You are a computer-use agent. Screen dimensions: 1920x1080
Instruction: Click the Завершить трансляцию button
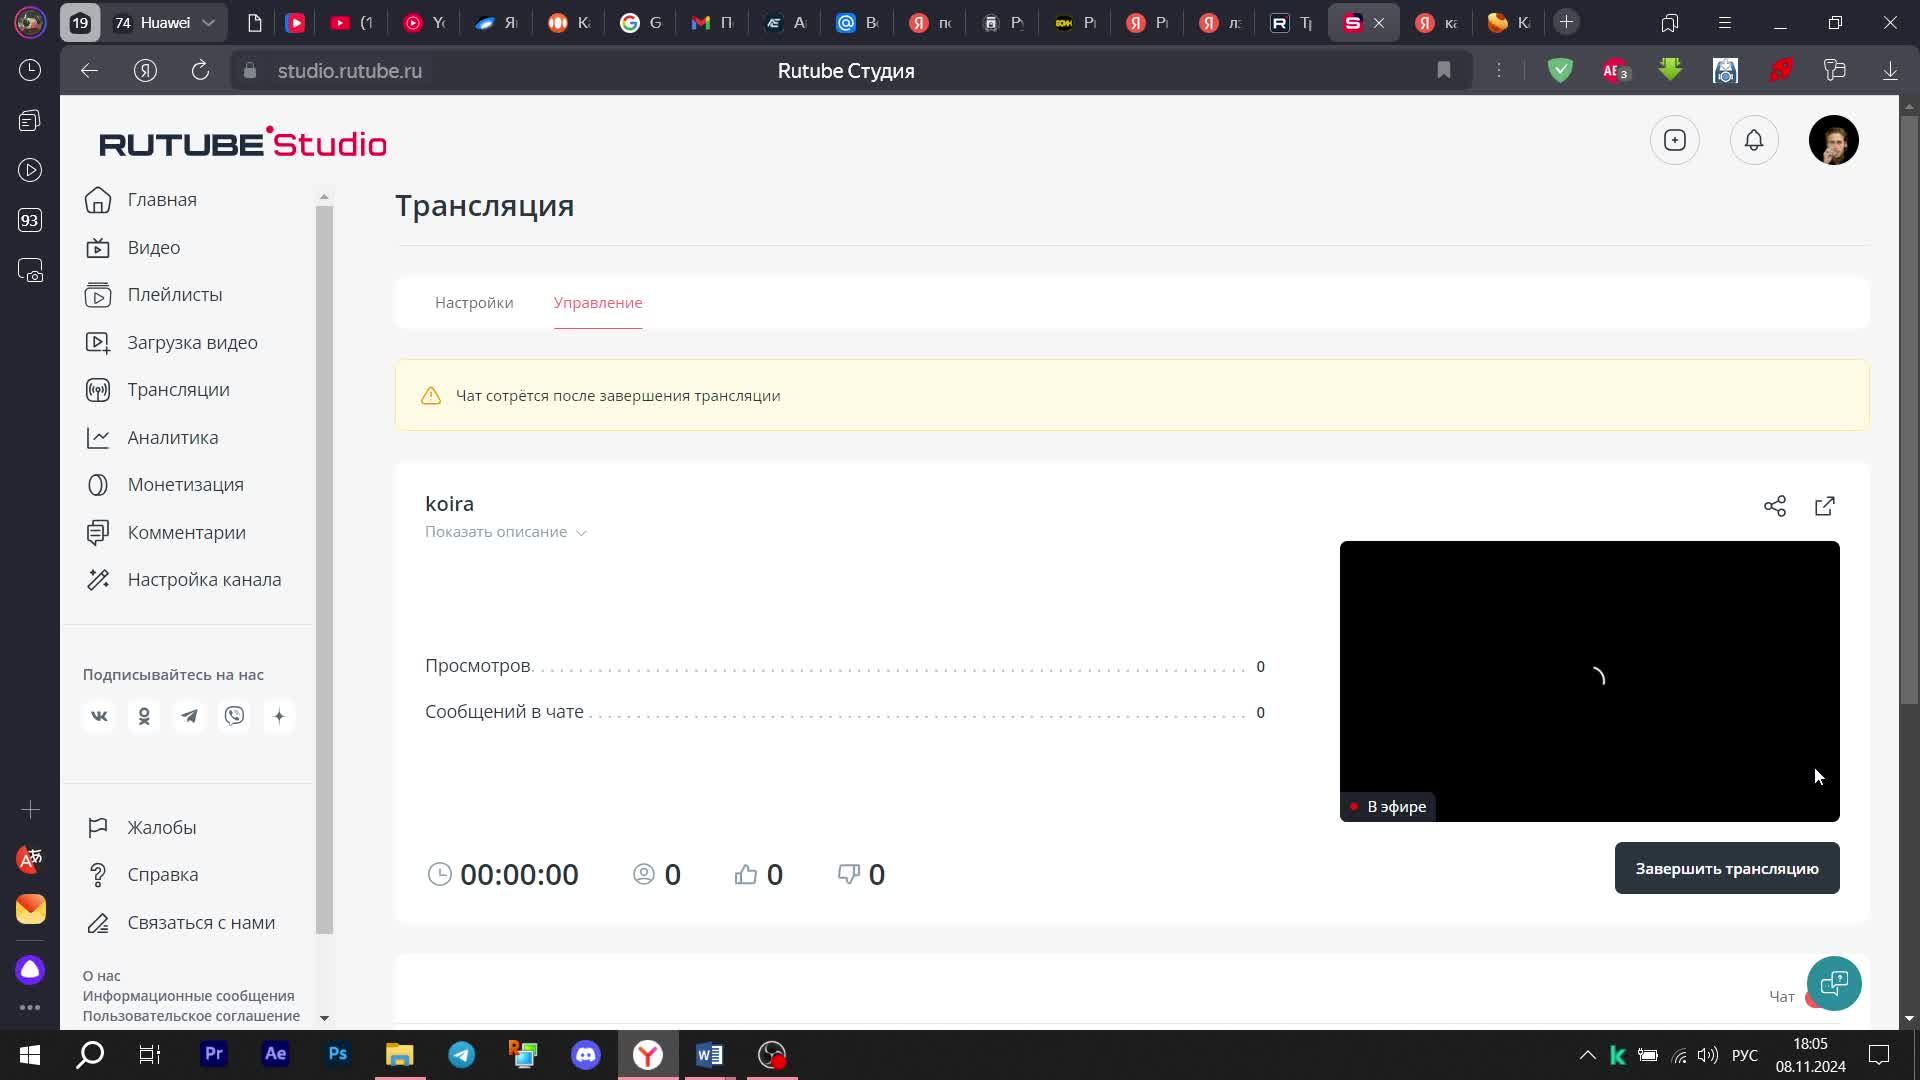tap(1726, 868)
